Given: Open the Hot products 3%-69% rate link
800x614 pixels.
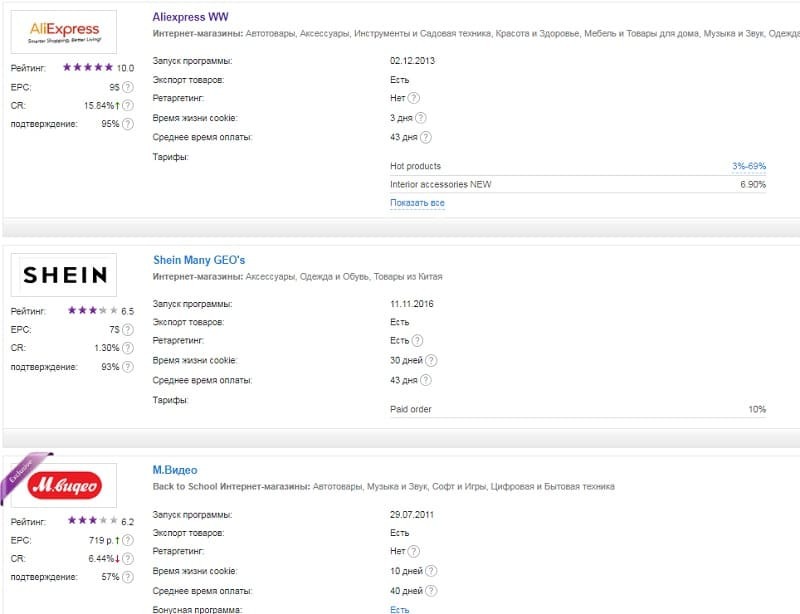Looking at the screenshot, I should pos(748,166).
